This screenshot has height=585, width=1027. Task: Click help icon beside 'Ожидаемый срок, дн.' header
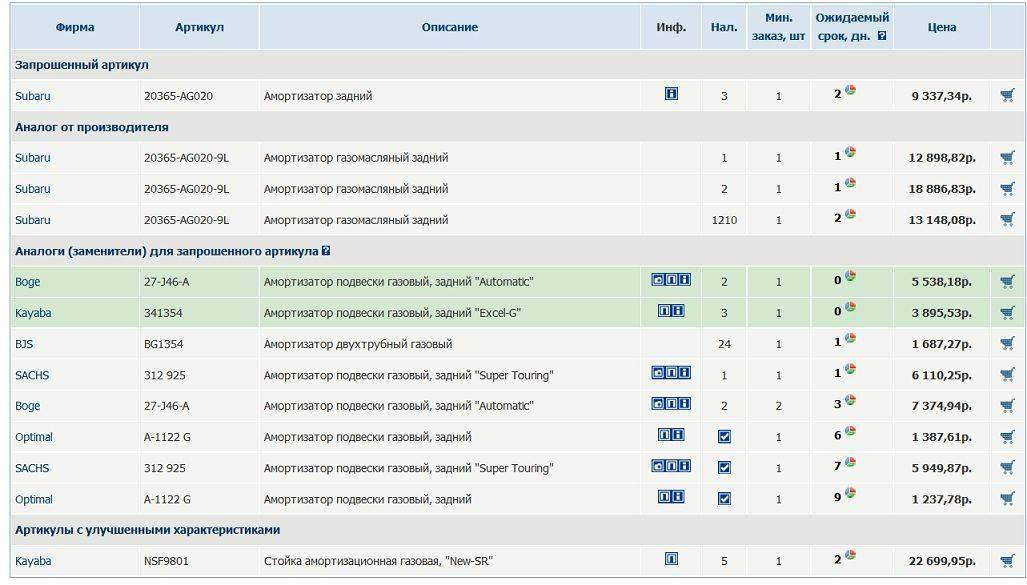click(x=881, y=37)
